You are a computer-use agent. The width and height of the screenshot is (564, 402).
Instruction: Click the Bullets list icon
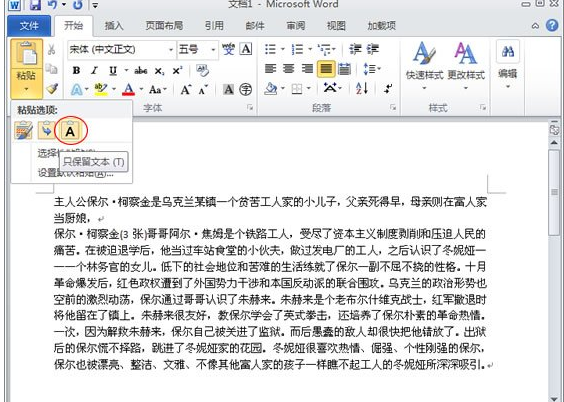(x=270, y=49)
